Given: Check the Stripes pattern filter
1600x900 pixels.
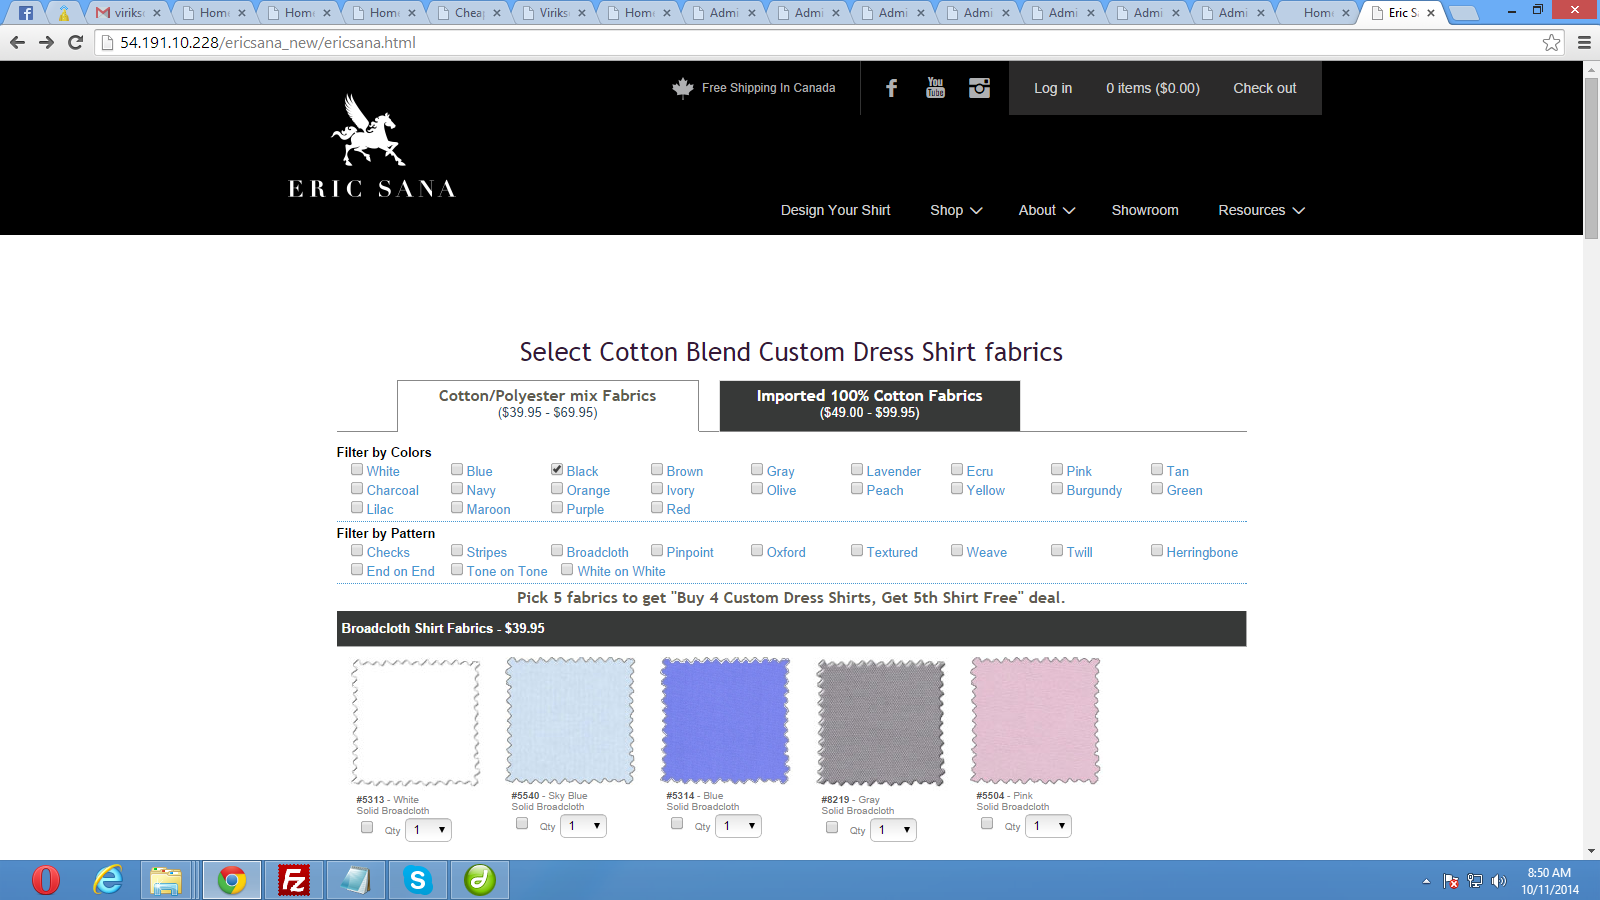Looking at the screenshot, I should [457, 550].
